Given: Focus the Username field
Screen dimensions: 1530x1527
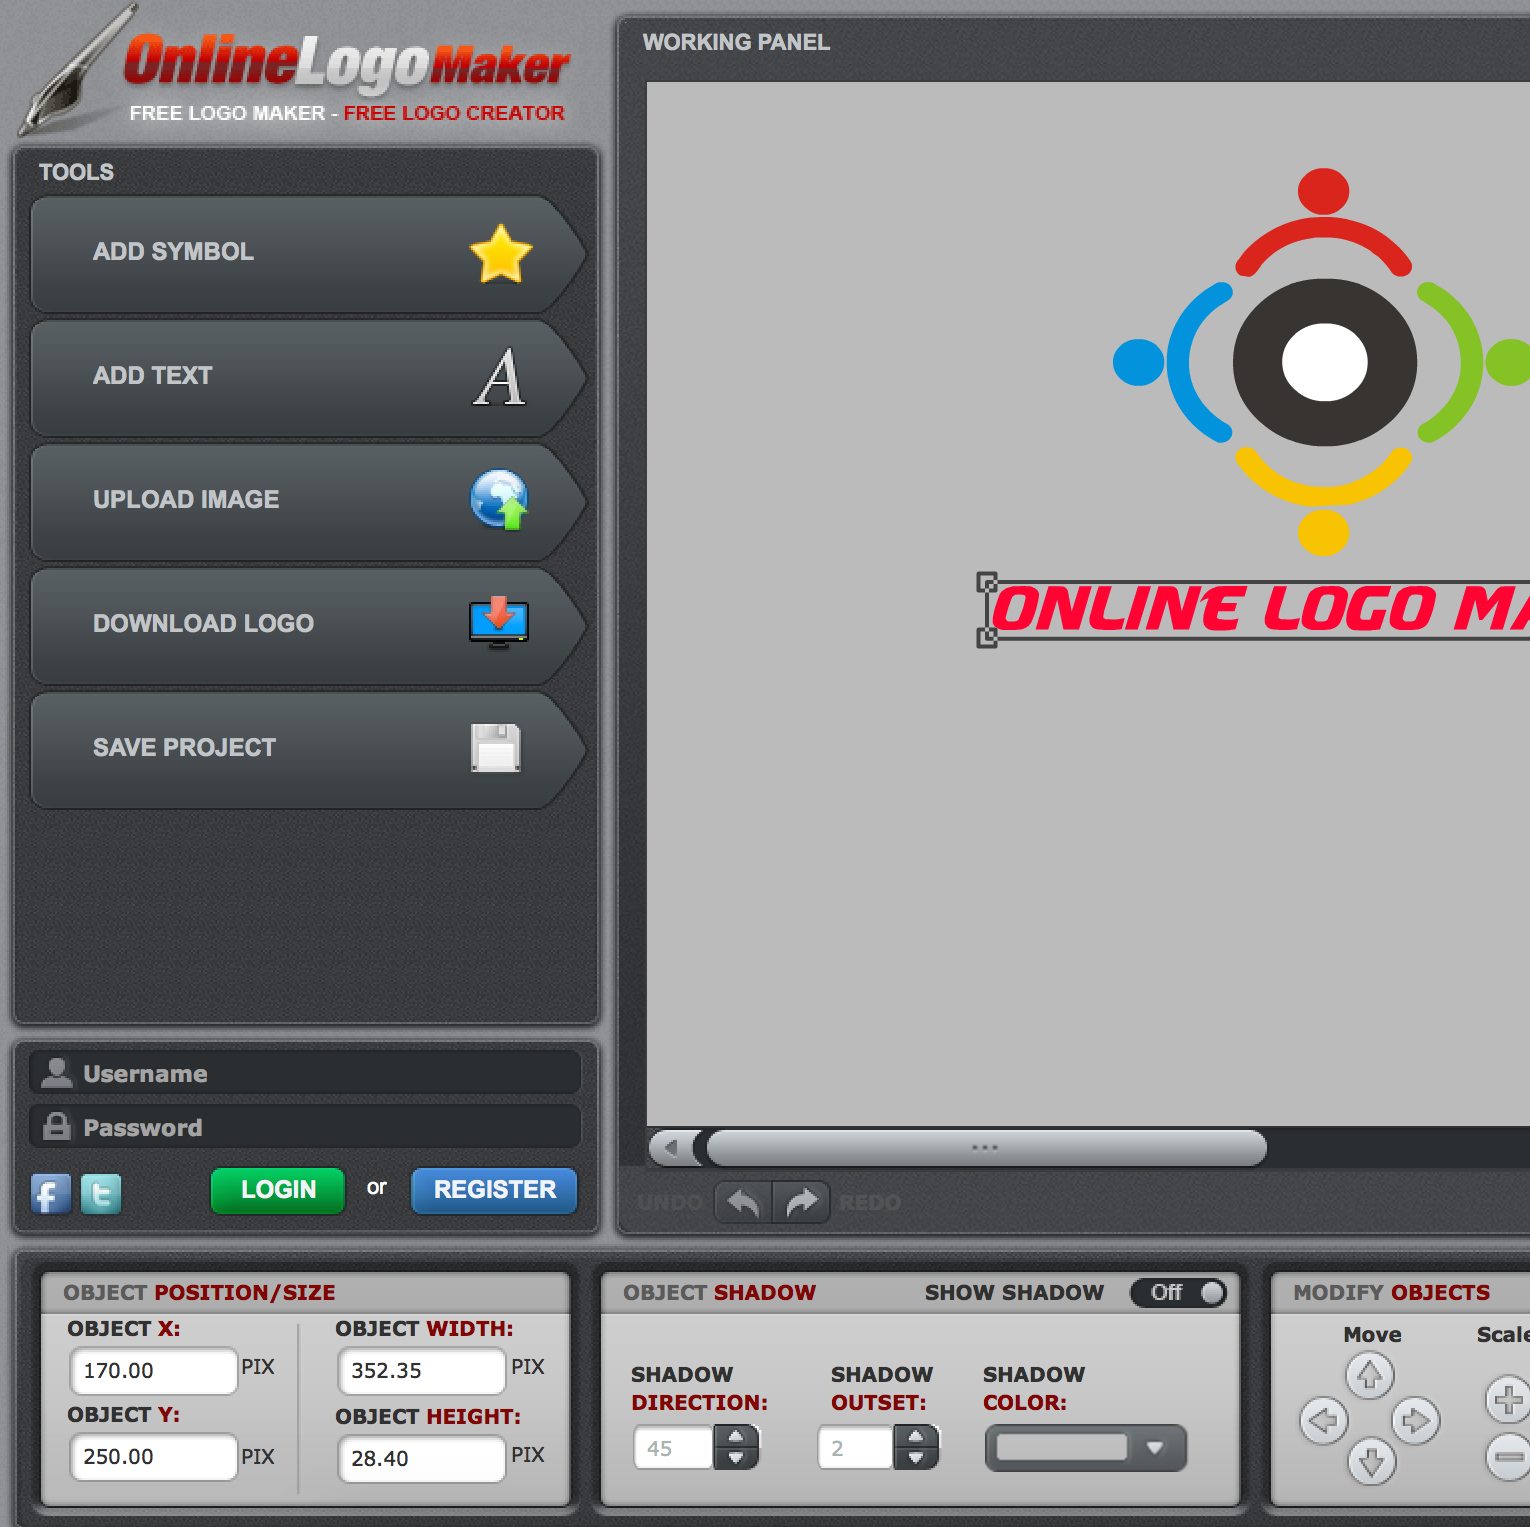Looking at the screenshot, I should point(306,1073).
